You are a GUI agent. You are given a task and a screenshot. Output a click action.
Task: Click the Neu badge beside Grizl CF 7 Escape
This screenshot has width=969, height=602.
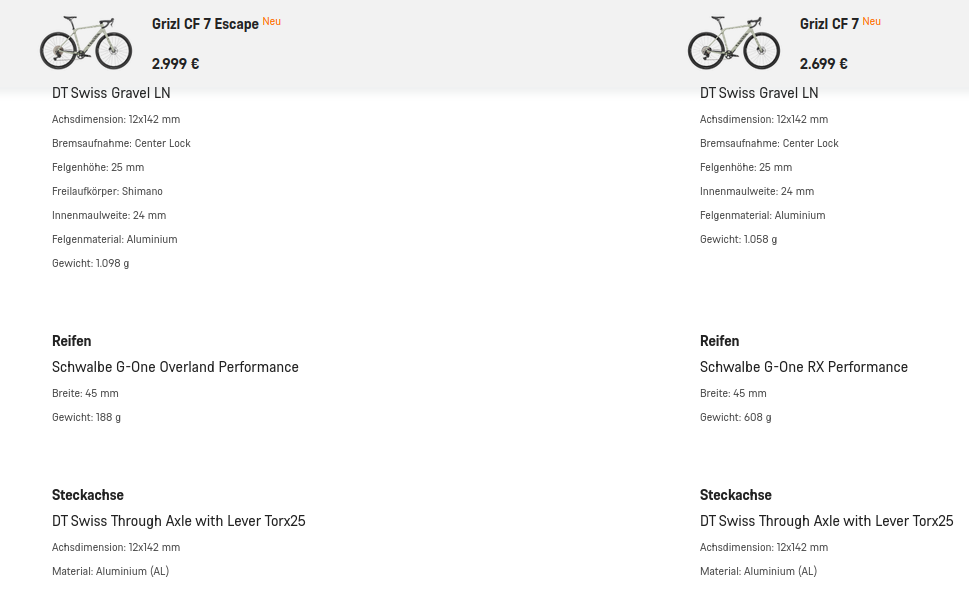tap(271, 22)
